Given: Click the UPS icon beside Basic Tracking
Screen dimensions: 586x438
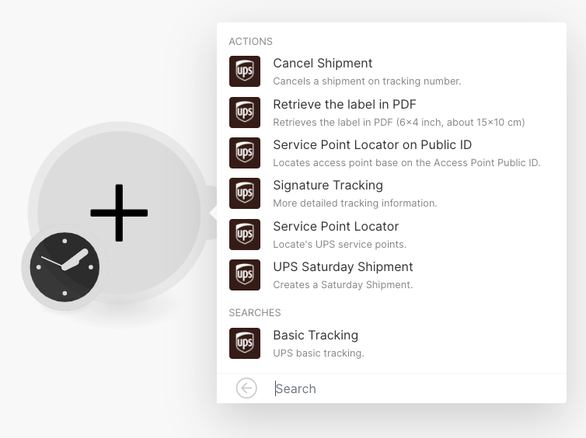Looking at the screenshot, I should 244,343.
